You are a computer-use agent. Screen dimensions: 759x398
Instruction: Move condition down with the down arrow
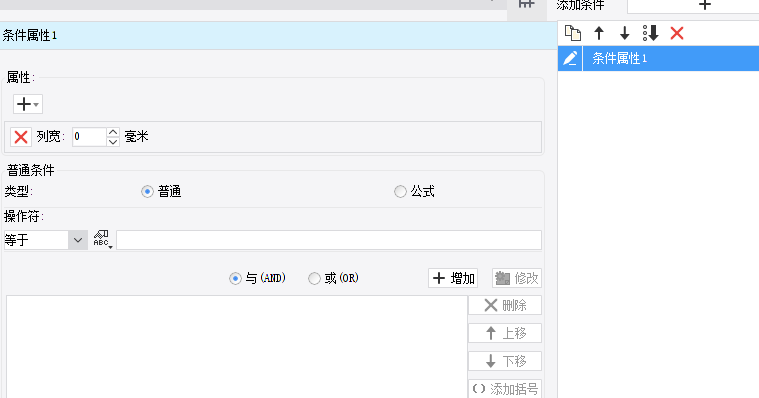(624, 33)
